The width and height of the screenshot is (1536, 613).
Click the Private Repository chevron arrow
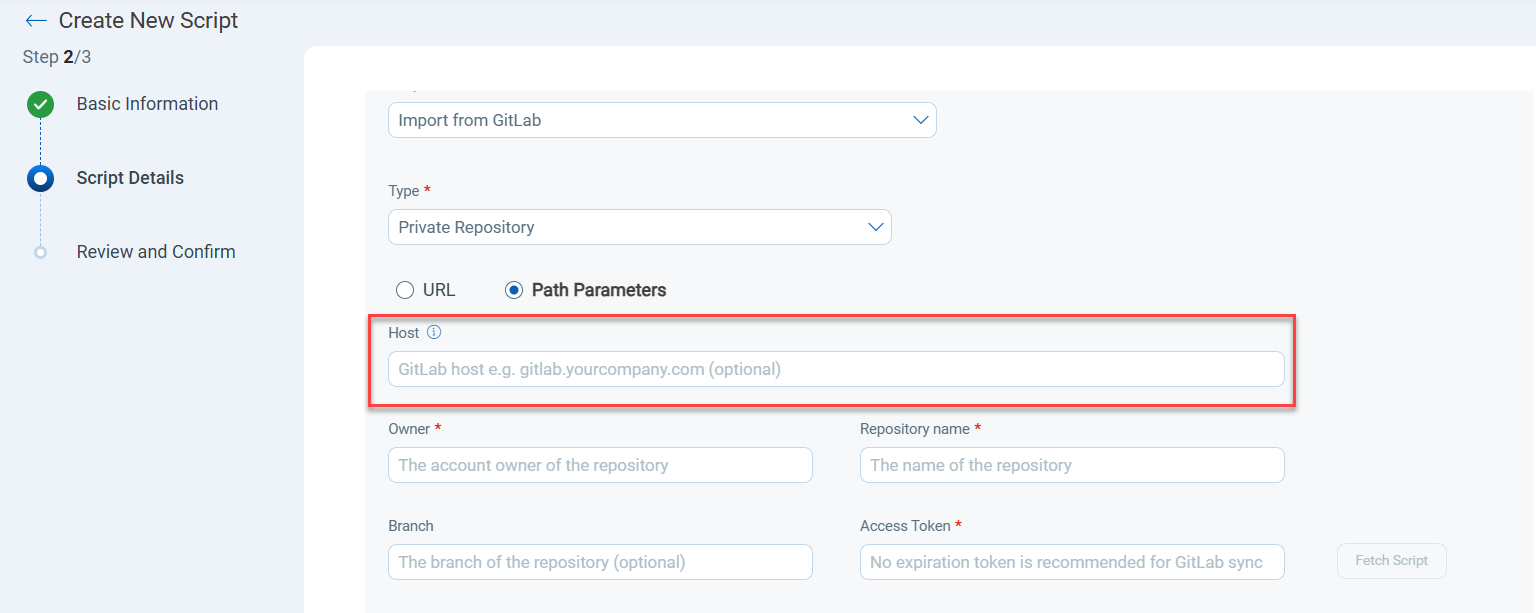(876, 227)
